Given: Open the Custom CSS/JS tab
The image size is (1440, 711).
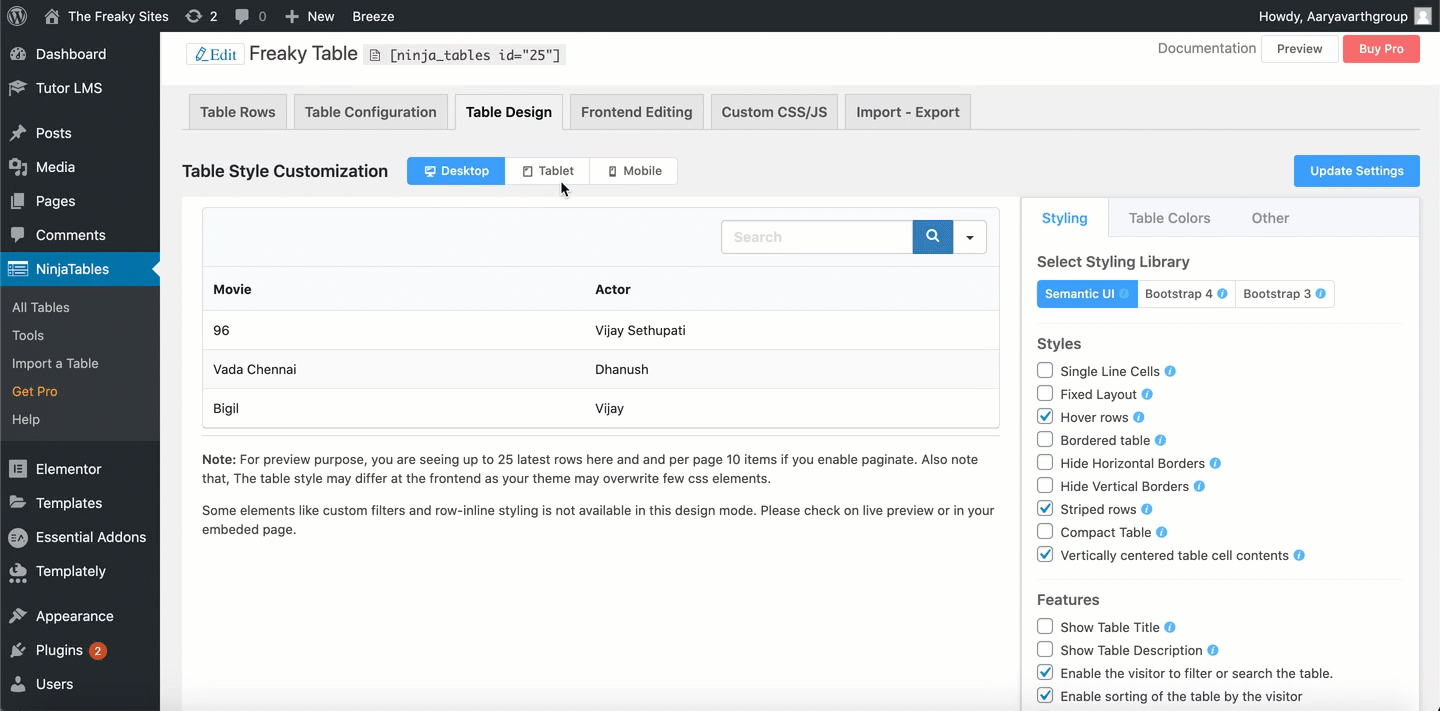Looking at the screenshot, I should [x=775, y=112].
